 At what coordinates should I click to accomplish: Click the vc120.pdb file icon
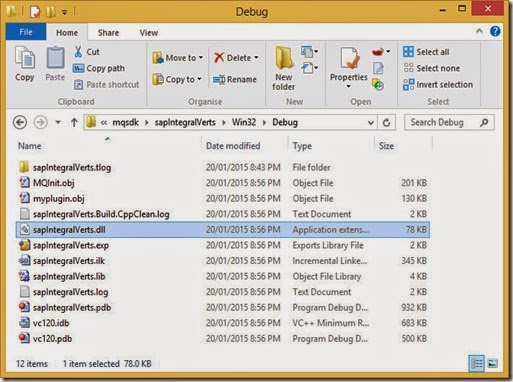pyautogui.click(x=24, y=338)
